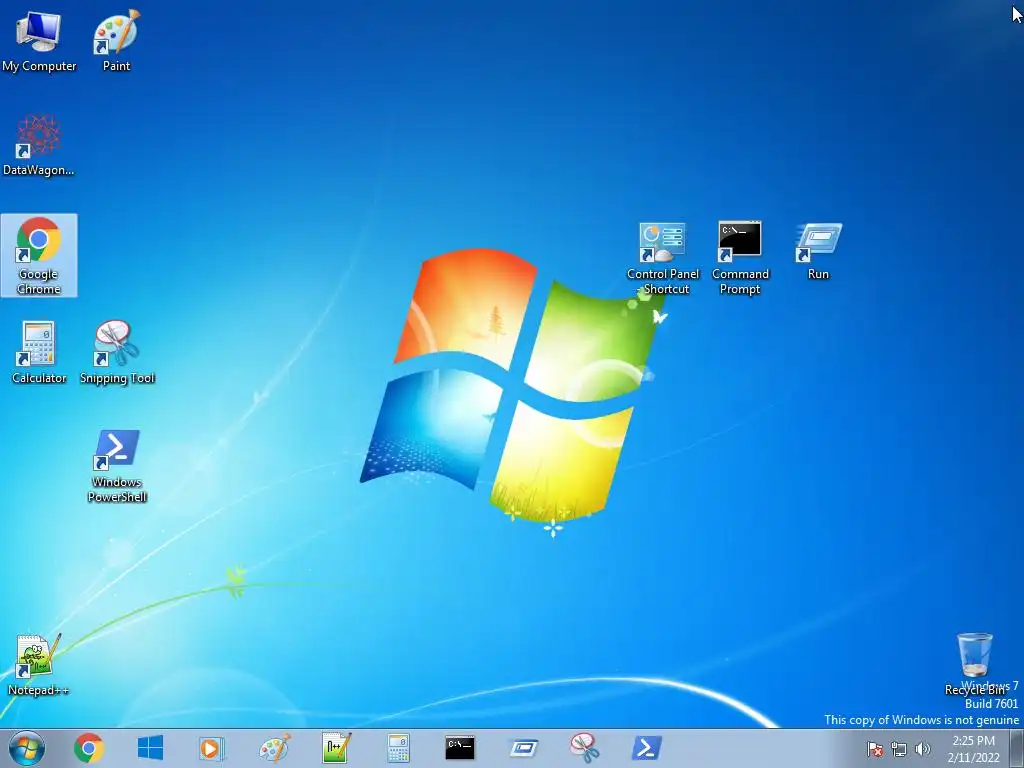Open the volume speaker tray icon
1024x768 pixels.
(923, 750)
